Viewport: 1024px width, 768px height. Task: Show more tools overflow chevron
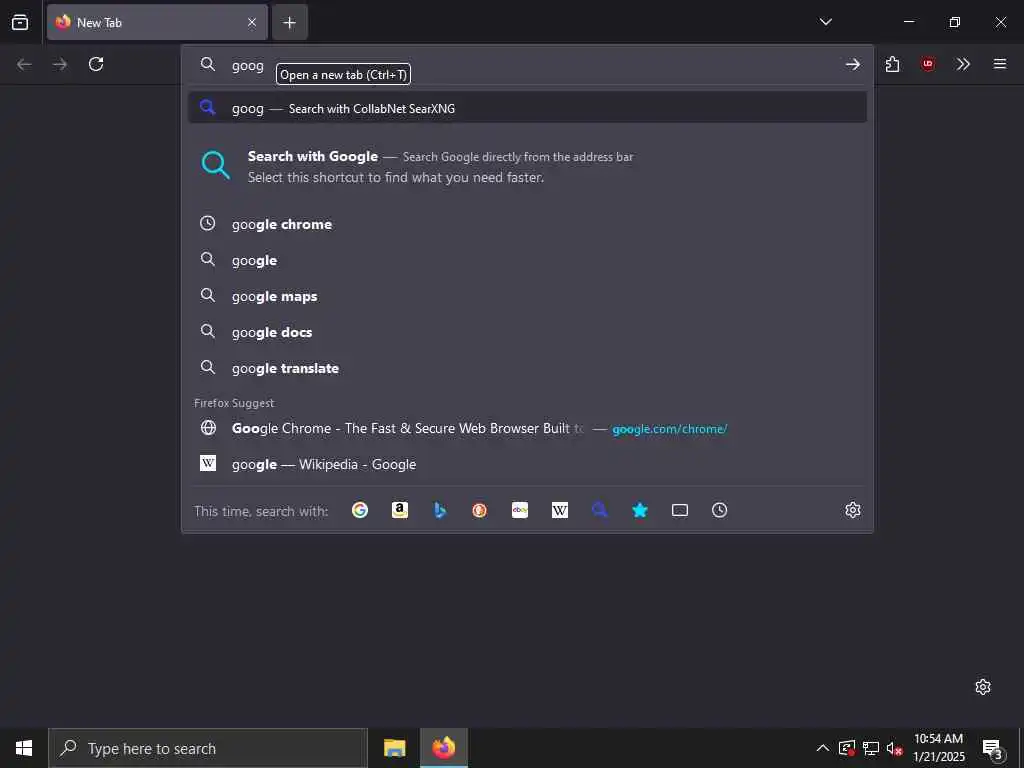(963, 64)
